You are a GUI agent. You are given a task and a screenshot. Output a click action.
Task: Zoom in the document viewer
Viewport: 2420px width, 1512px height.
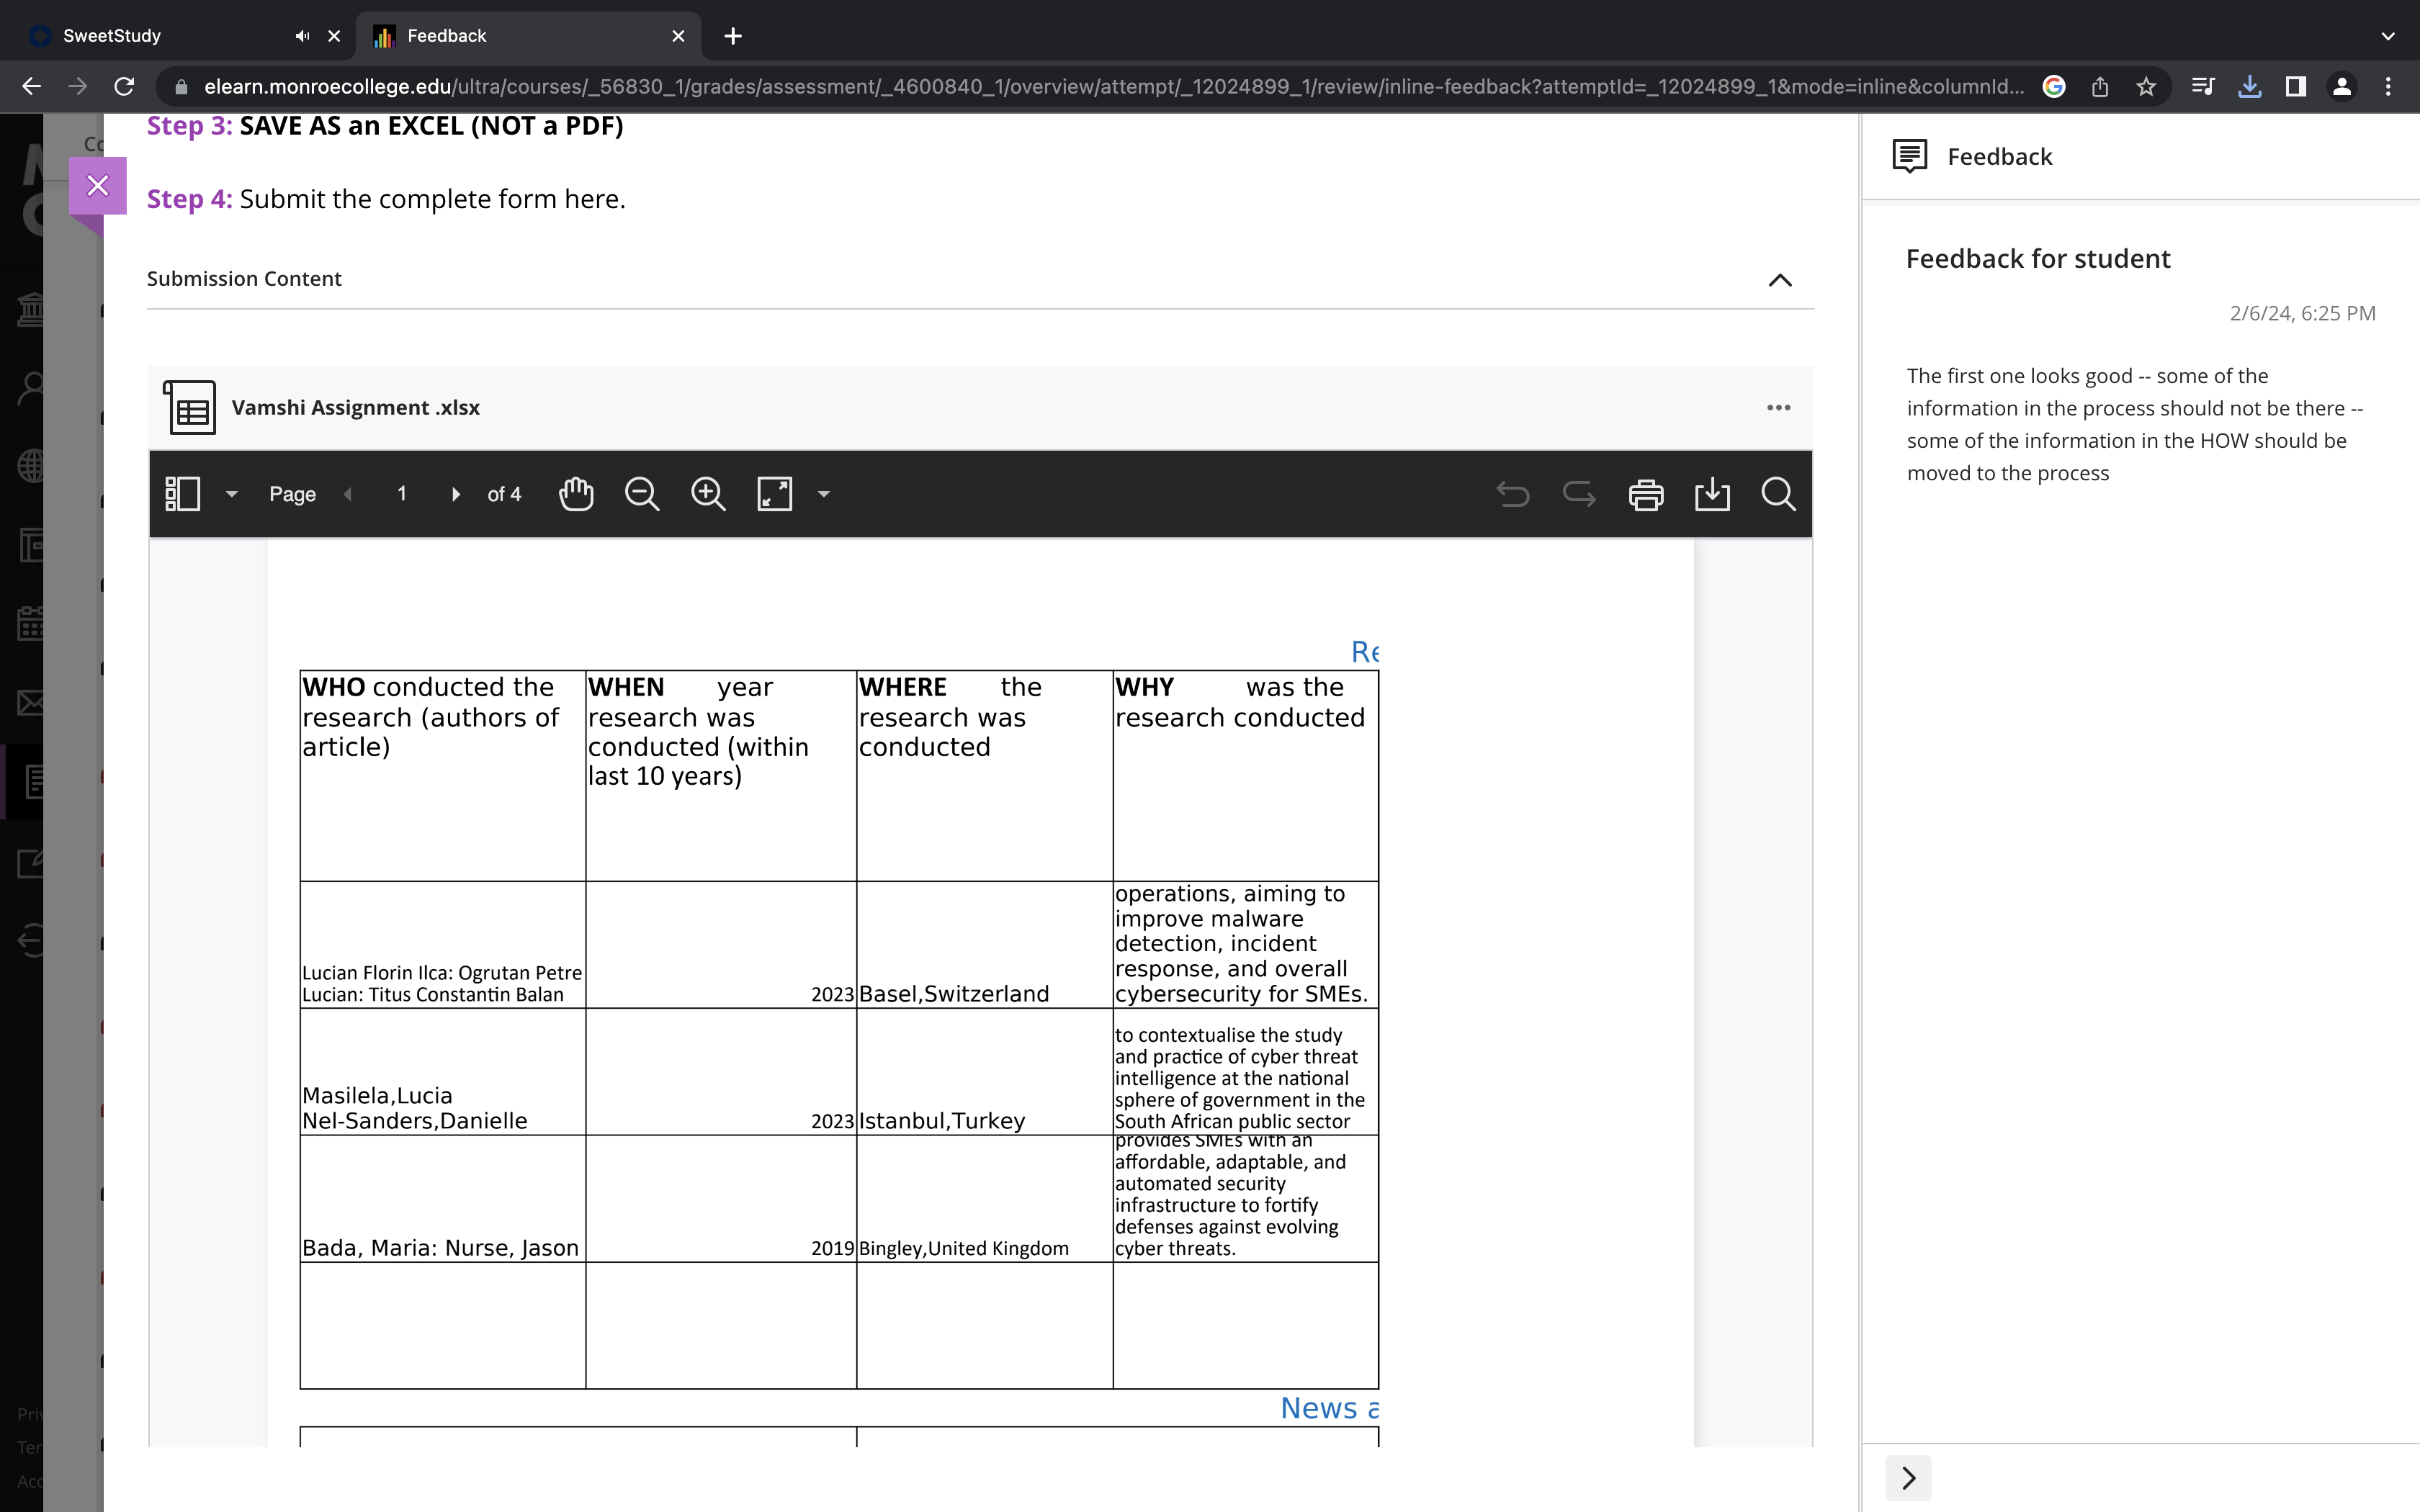[x=708, y=494]
